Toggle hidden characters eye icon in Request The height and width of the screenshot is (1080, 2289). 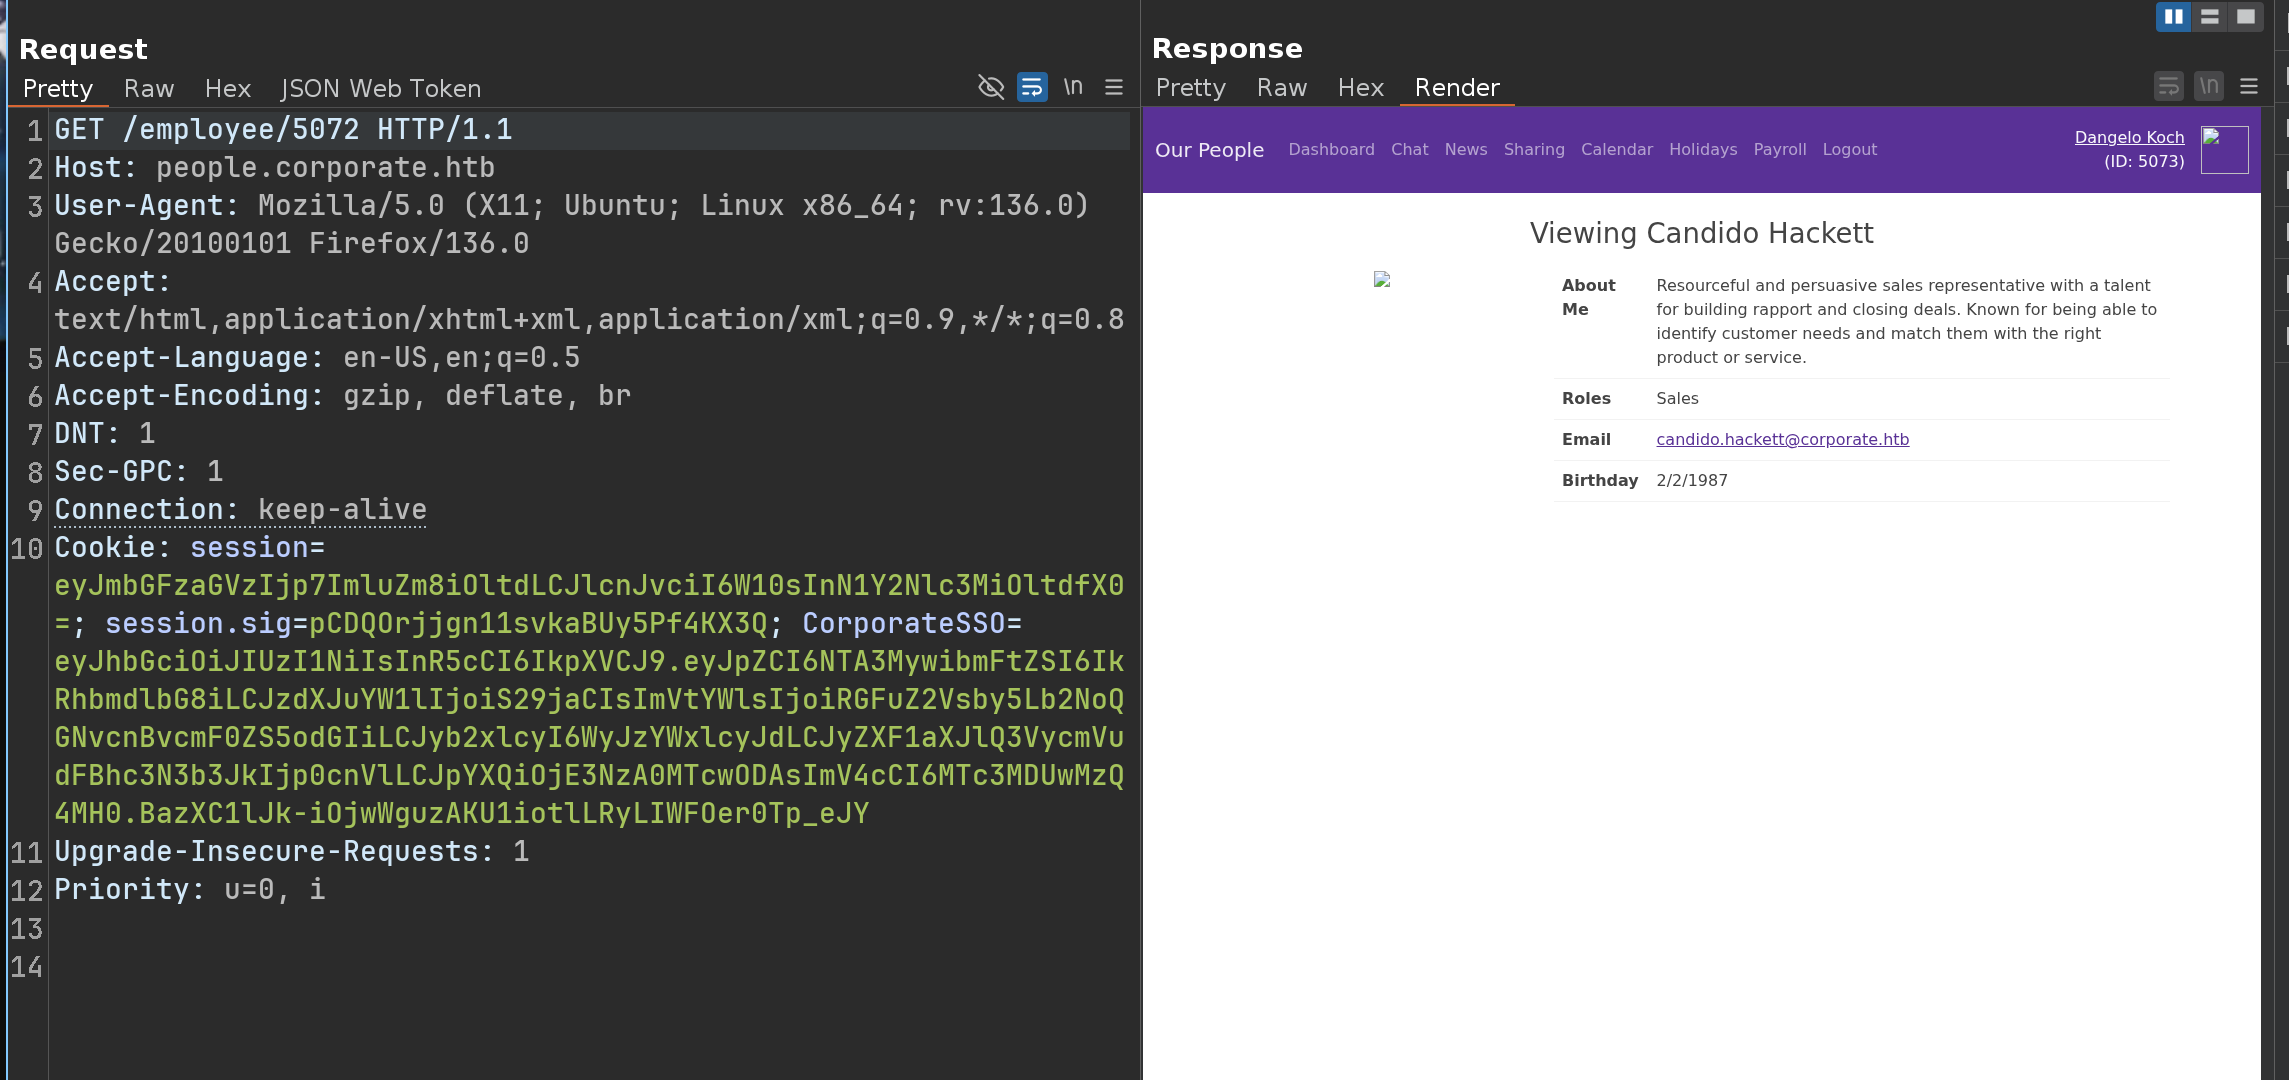[x=990, y=87]
